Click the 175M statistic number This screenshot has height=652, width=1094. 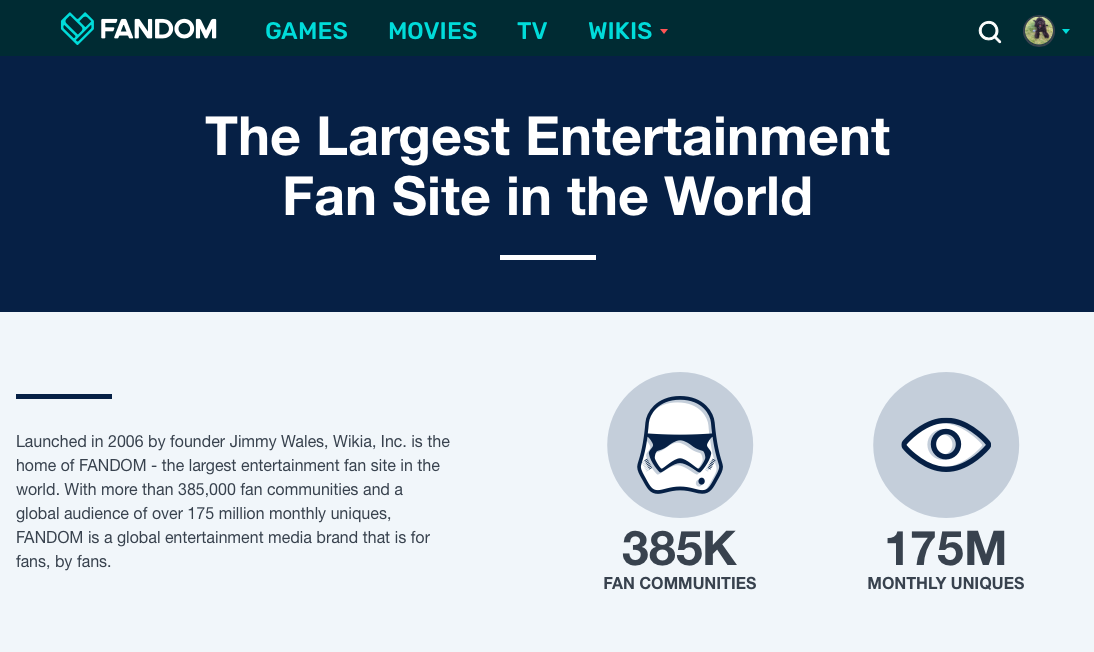pos(945,549)
